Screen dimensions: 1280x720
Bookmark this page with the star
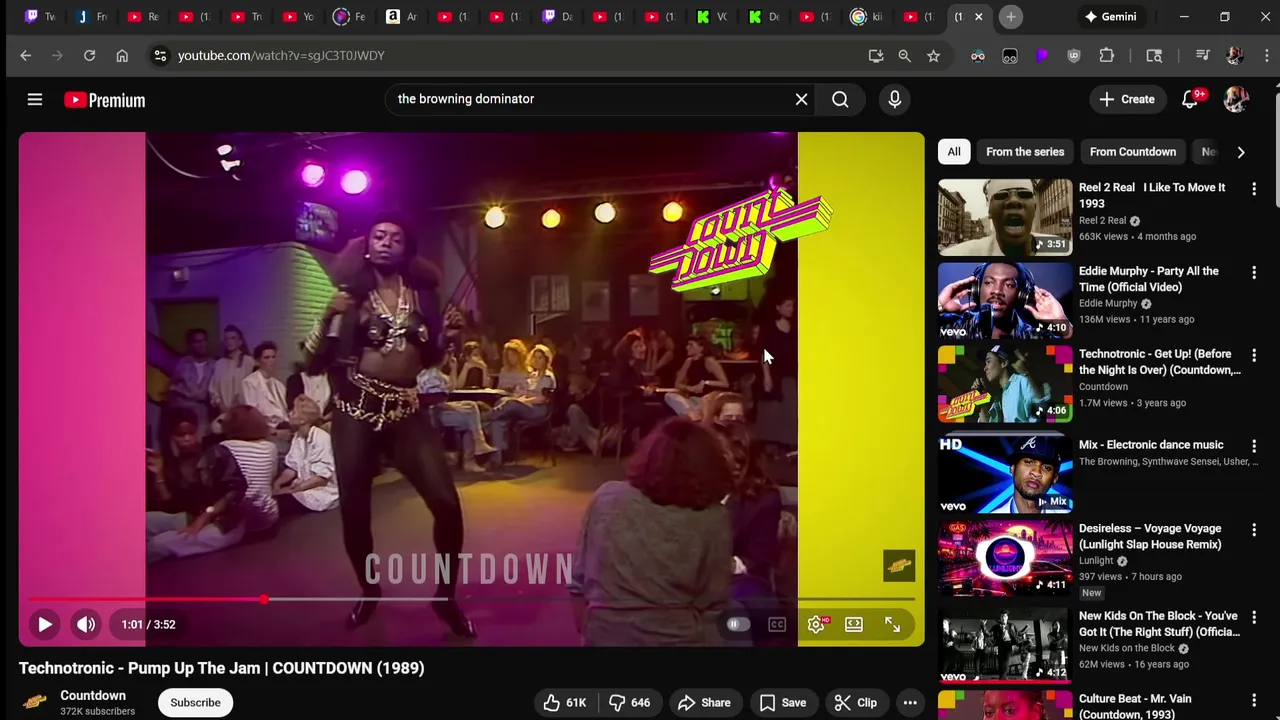pyautogui.click(x=934, y=56)
